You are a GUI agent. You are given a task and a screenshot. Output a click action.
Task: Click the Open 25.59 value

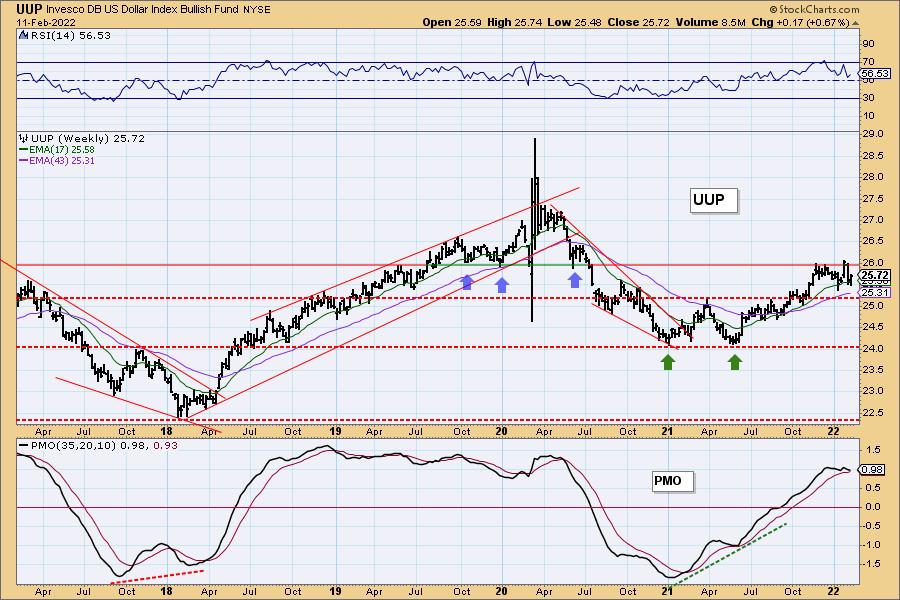[x=453, y=22]
